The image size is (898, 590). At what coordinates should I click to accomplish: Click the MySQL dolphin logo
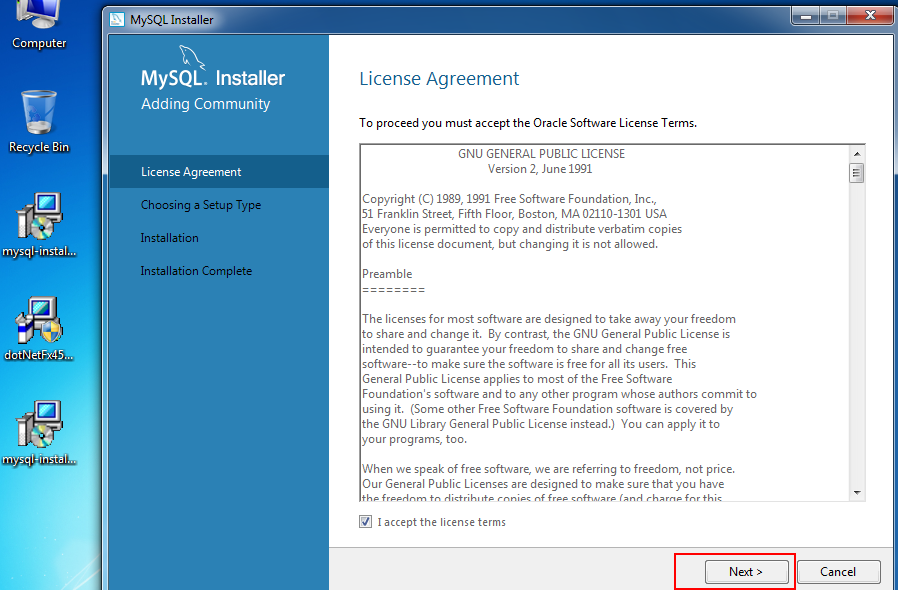coord(191,57)
